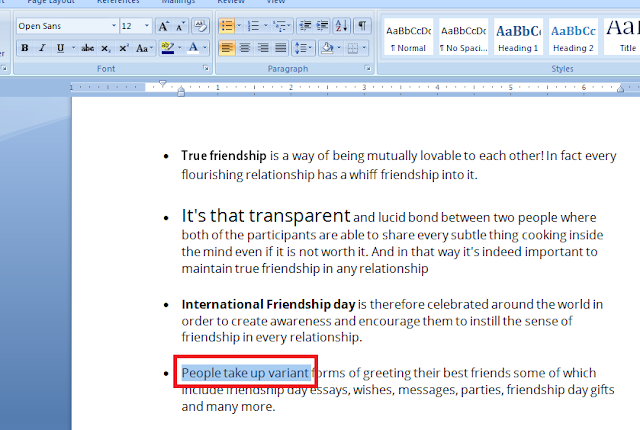This screenshot has width=640, height=430.
Task: Click the Borders icon
Action: (x=353, y=48)
